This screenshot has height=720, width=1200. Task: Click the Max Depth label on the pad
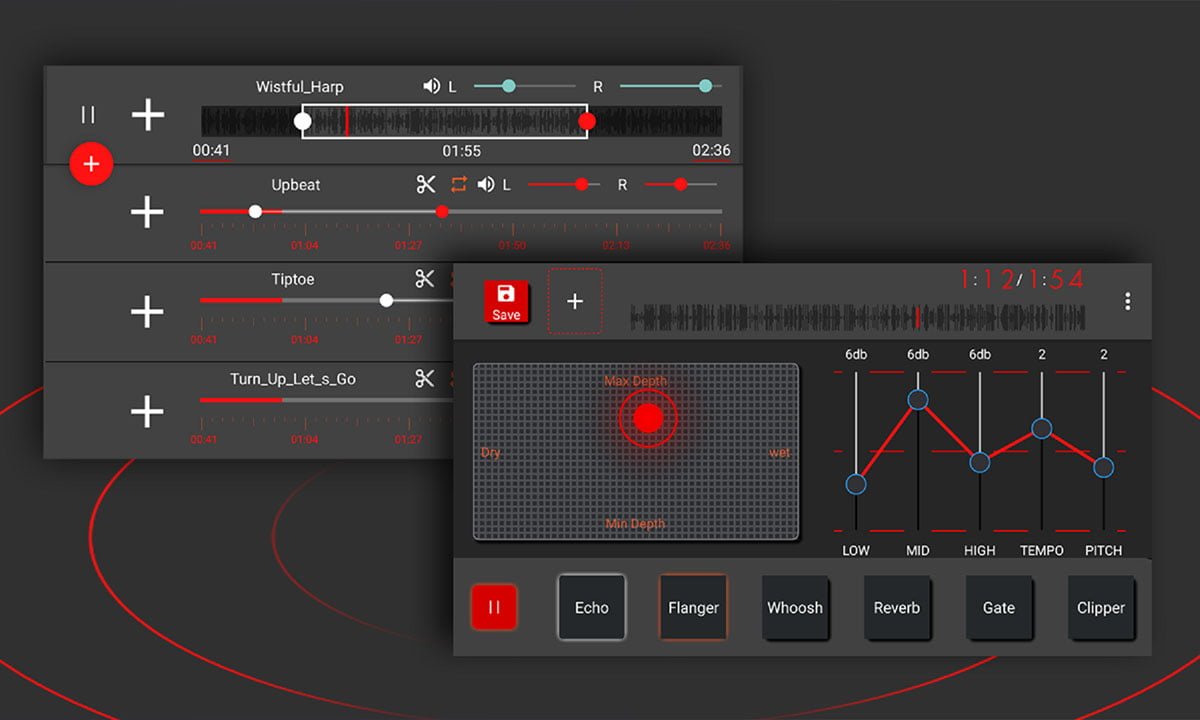[x=636, y=381]
